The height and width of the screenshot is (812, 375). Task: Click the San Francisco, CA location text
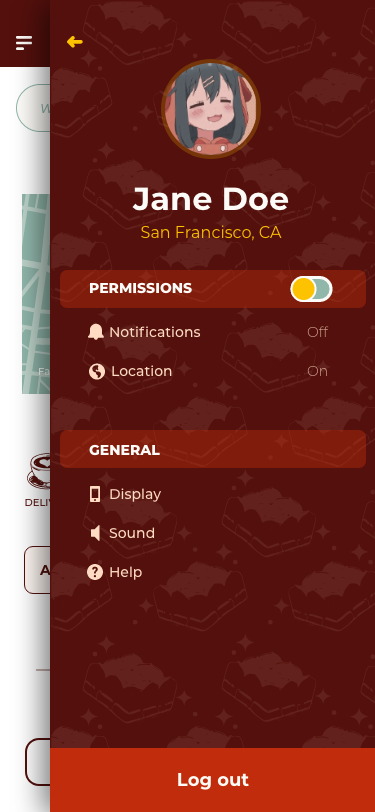tap(211, 233)
